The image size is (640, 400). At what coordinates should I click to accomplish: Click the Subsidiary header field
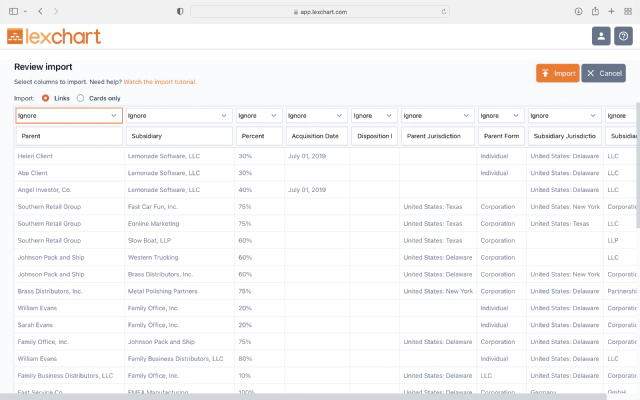[x=179, y=136]
